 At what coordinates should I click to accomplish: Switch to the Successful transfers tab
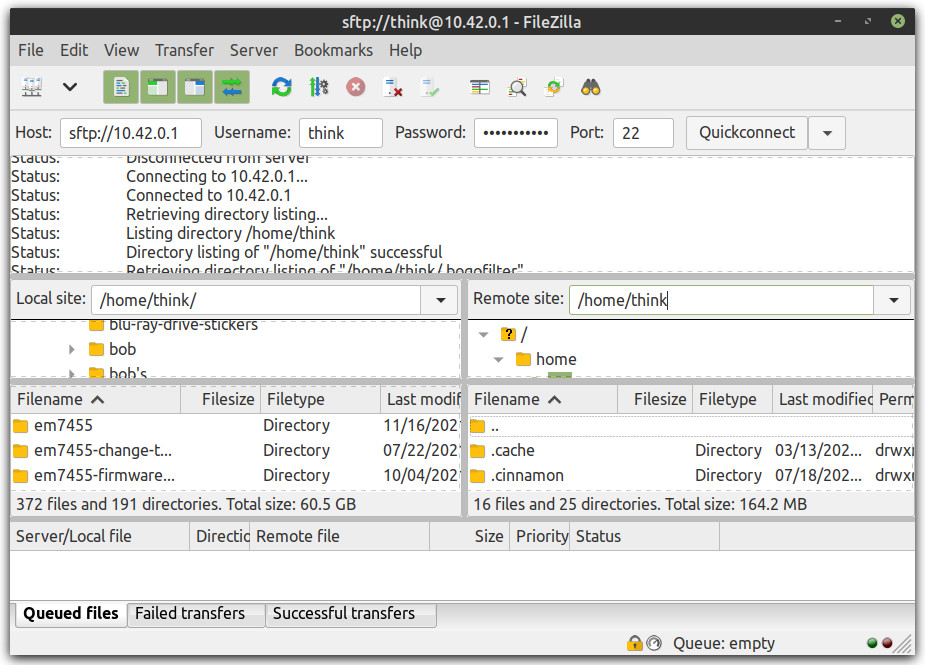pyautogui.click(x=351, y=614)
